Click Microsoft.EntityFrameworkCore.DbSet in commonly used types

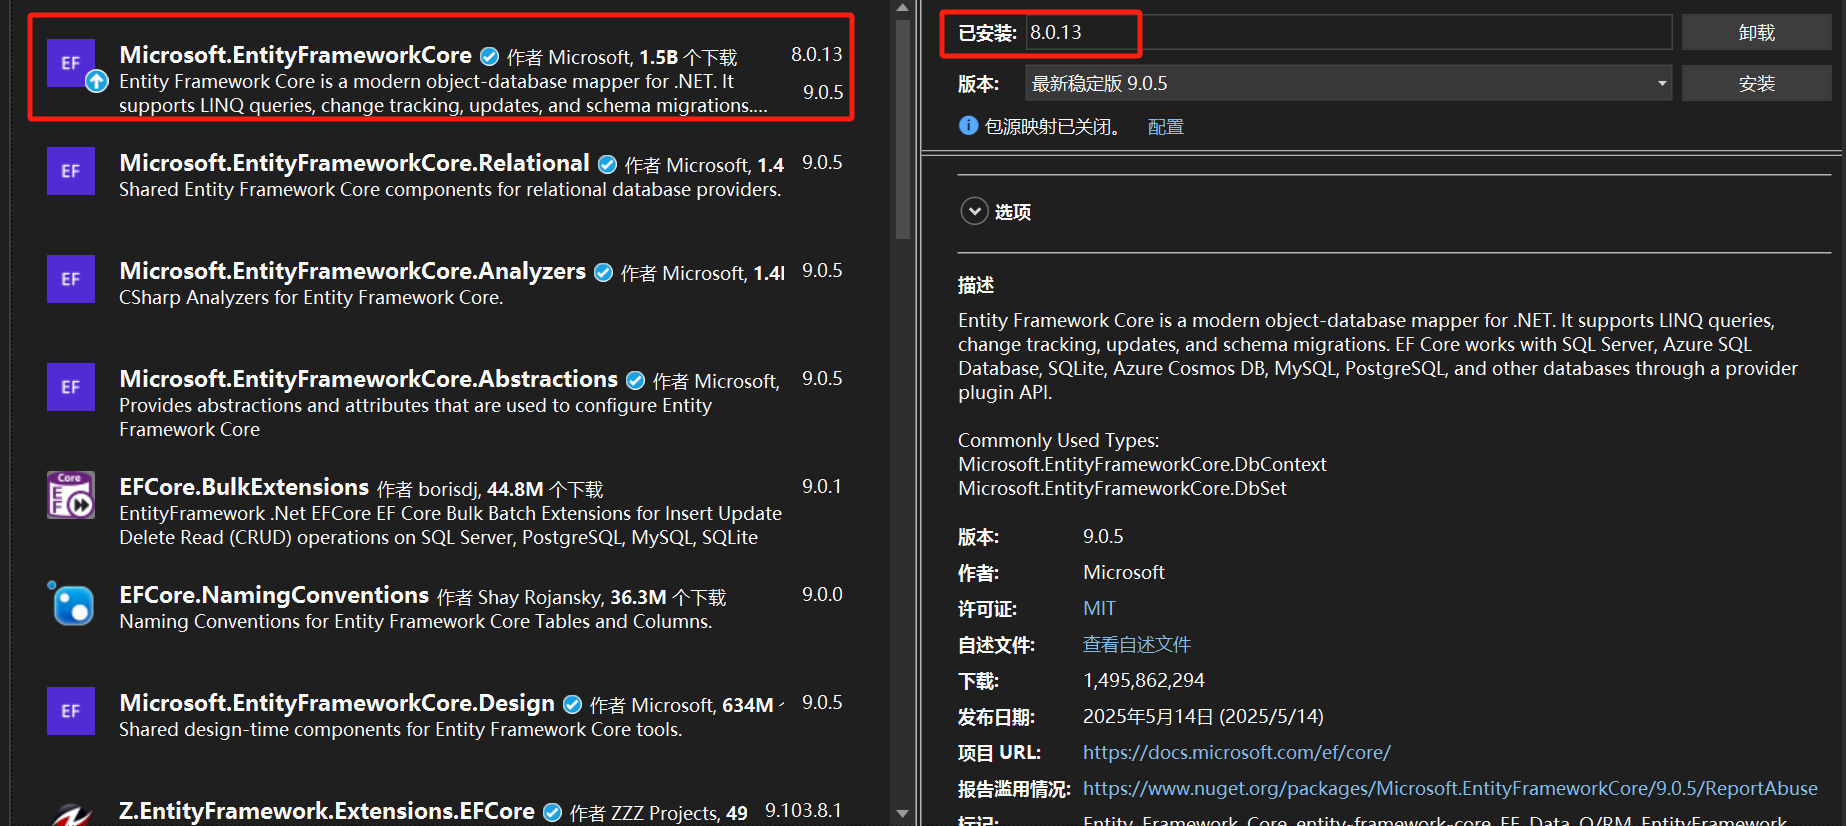(1122, 488)
